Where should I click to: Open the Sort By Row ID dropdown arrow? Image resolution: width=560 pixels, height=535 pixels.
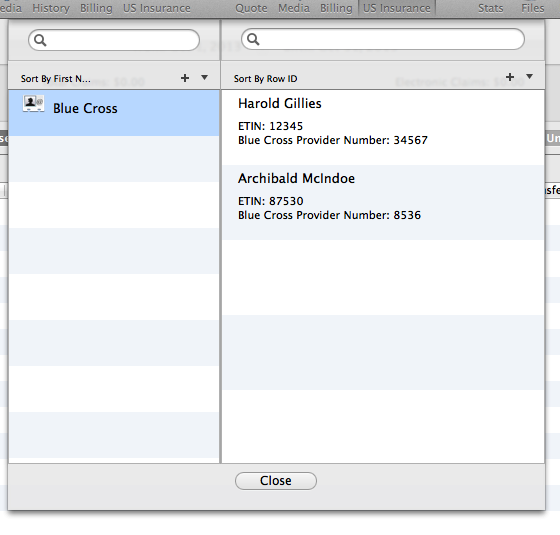pos(530,76)
